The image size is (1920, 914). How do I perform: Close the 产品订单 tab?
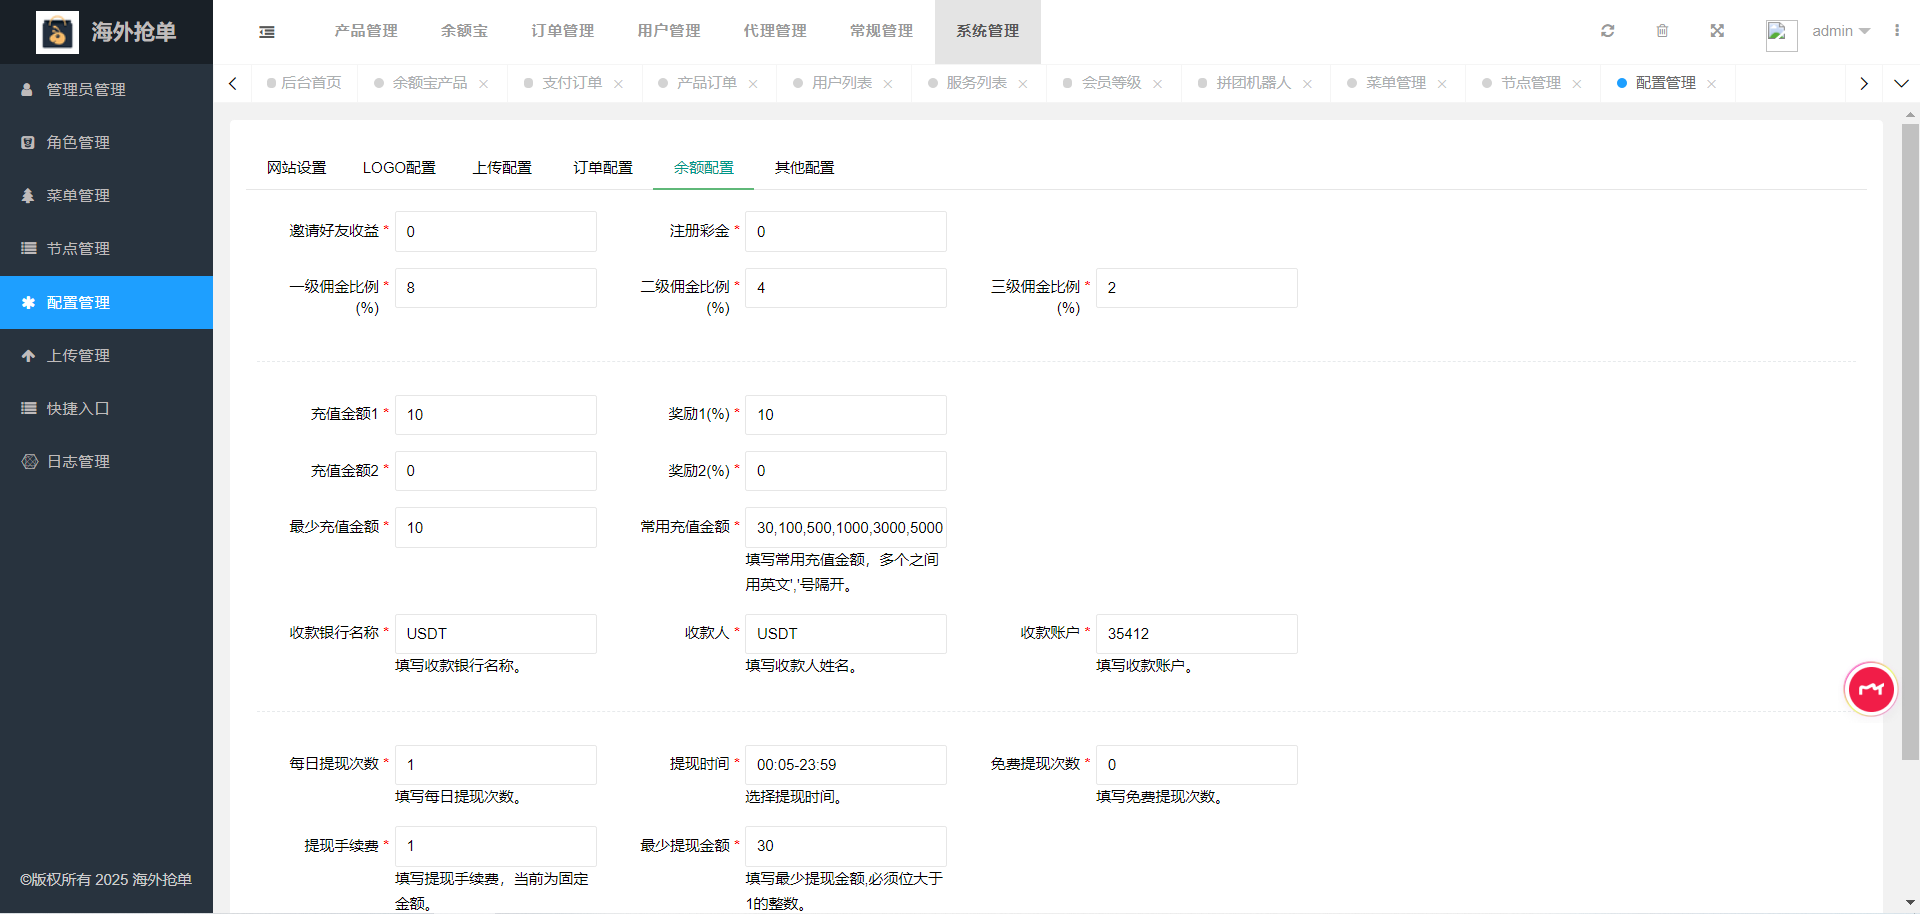(x=753, y=84)
